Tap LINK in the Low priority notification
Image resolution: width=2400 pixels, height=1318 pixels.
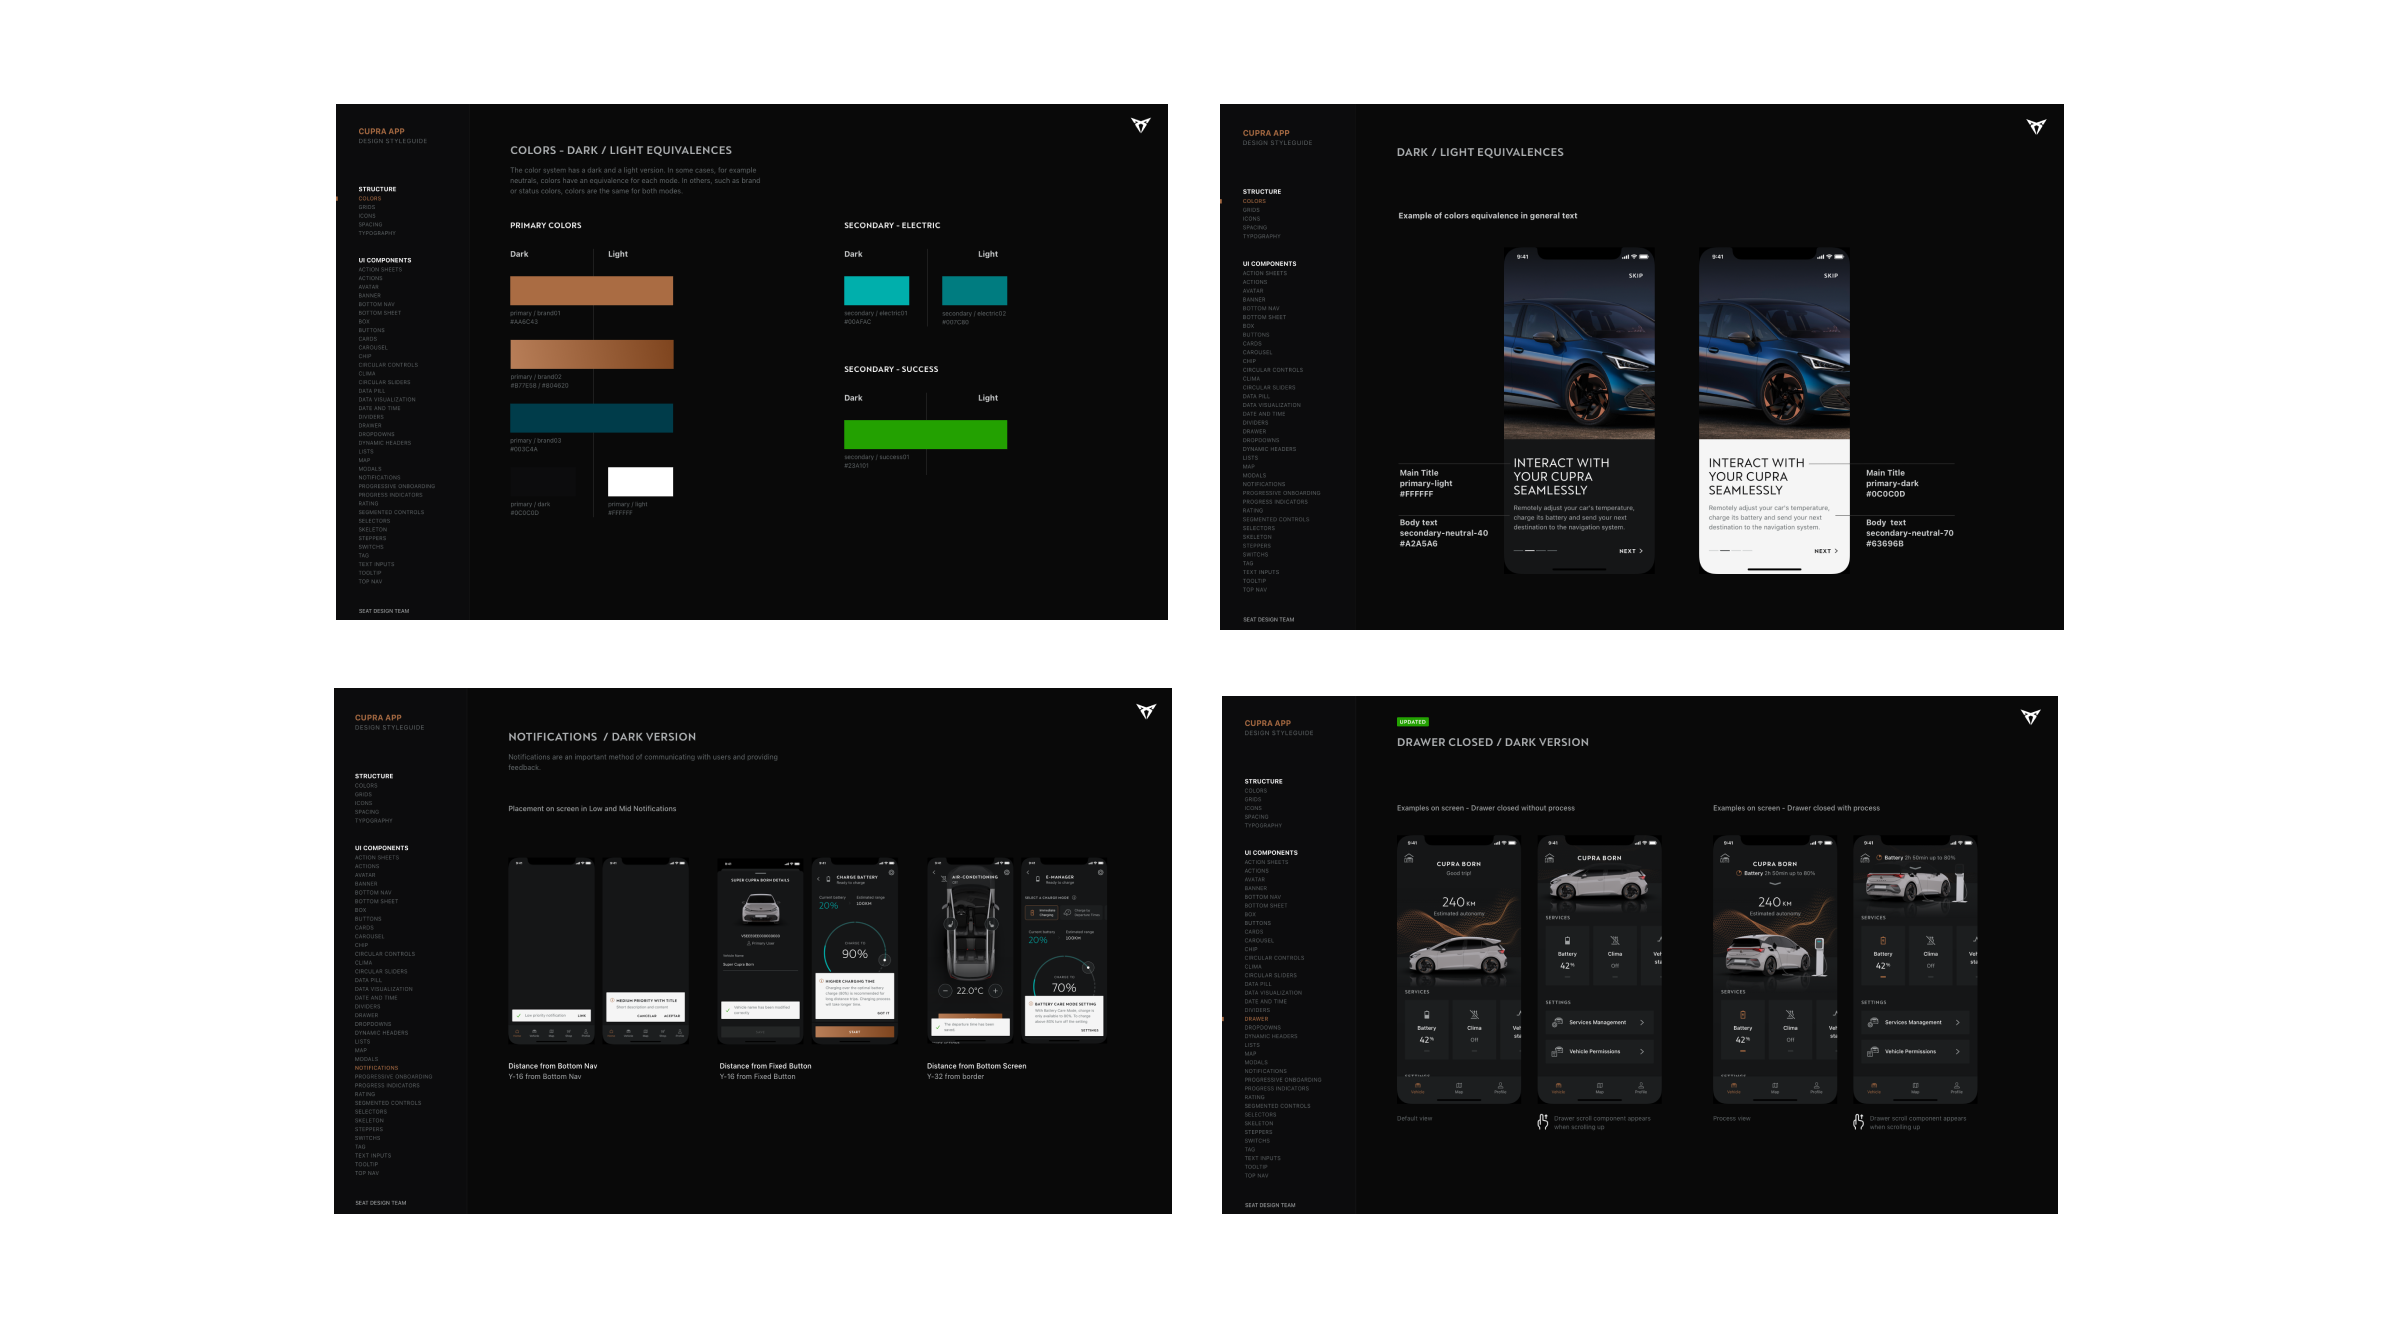[x=582, y=1016]
